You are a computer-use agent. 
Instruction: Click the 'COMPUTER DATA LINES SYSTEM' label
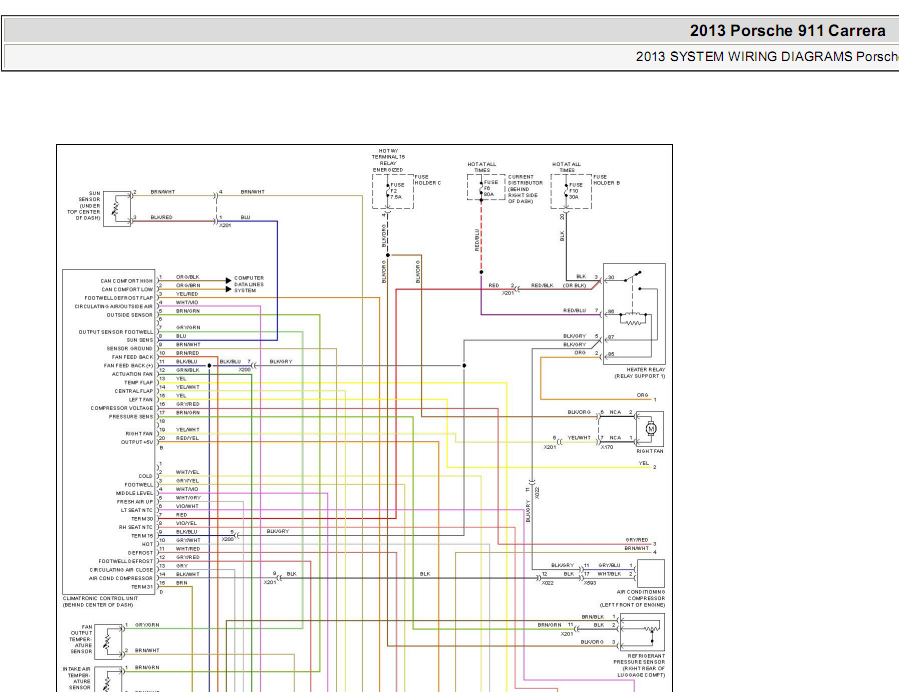click(x=249, y=284)
